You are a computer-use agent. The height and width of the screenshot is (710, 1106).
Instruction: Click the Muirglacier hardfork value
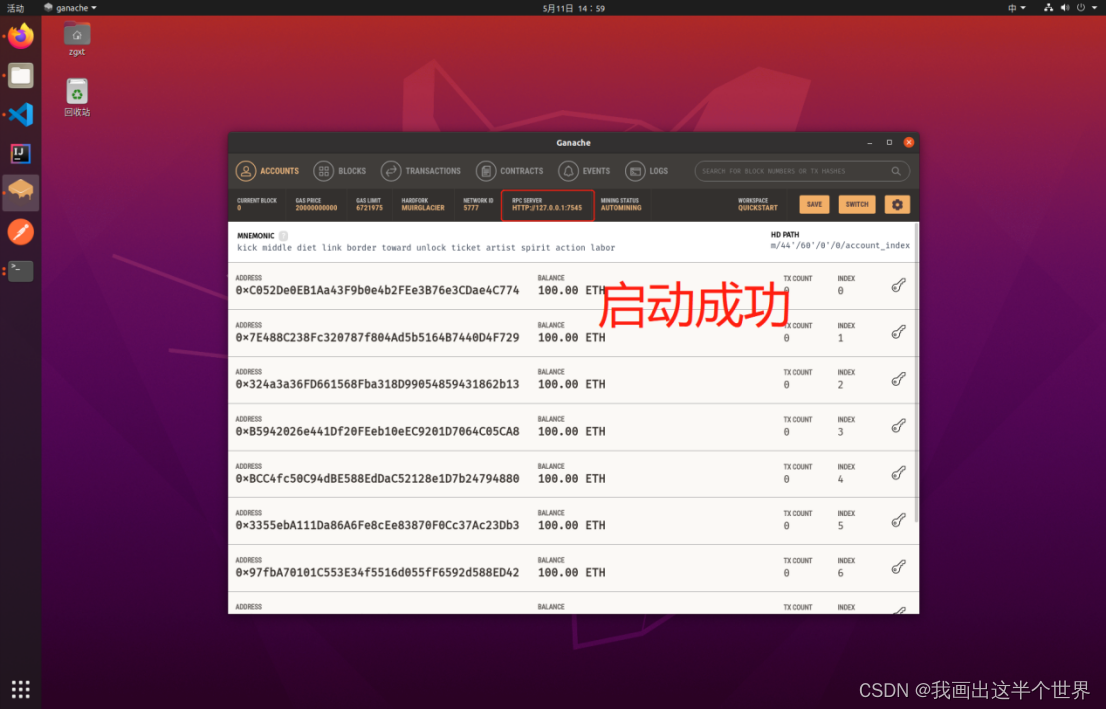pos(423,208)
